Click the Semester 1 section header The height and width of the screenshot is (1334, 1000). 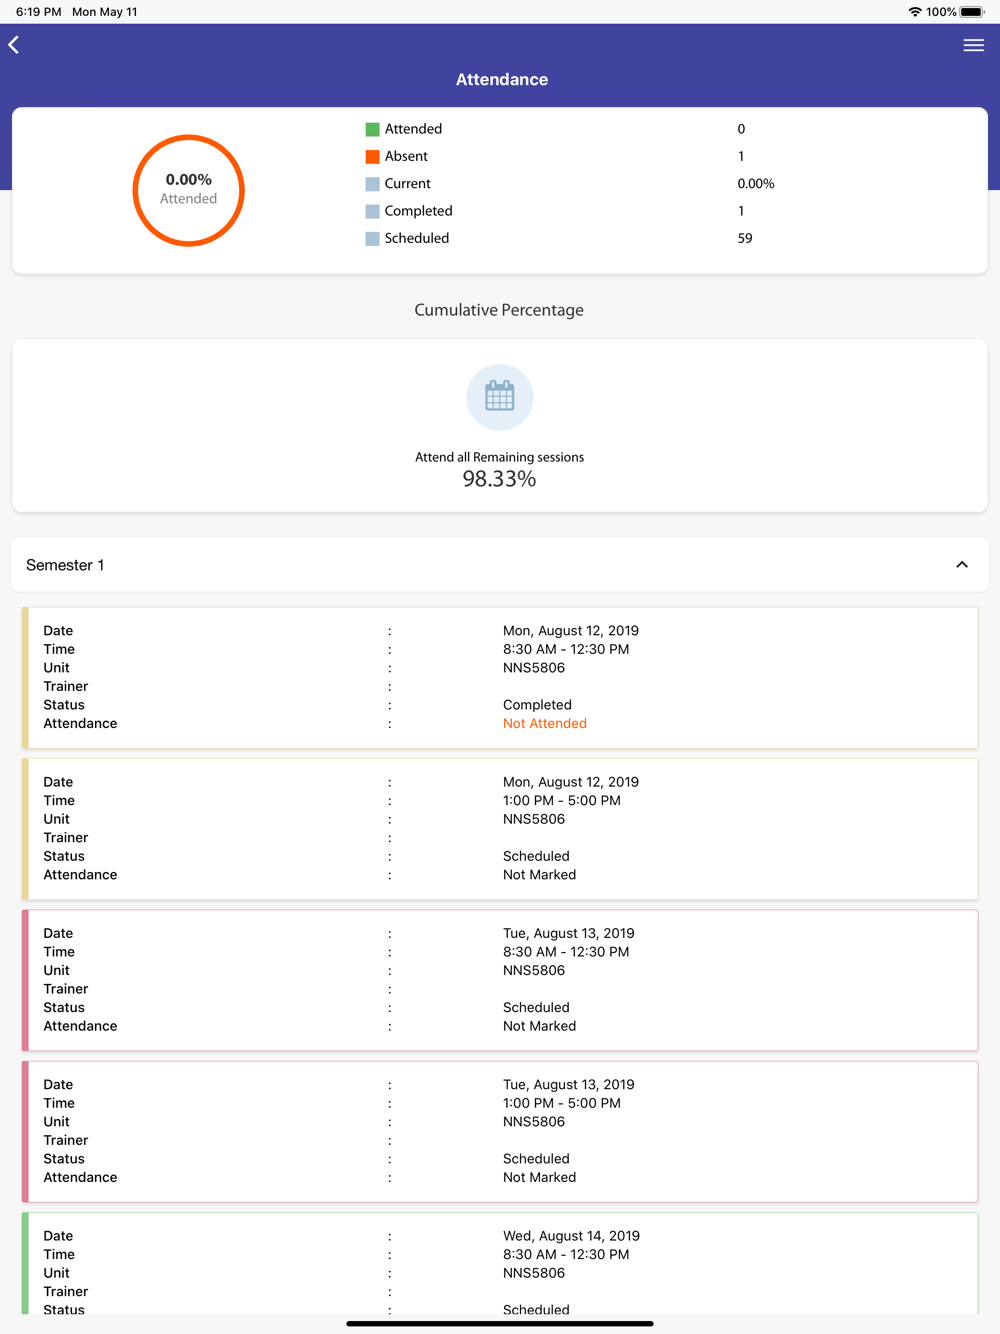tap(500, 565)
